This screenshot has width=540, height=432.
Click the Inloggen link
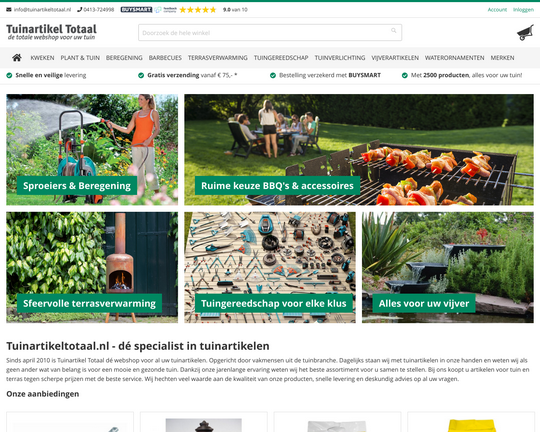pos(523,10)
